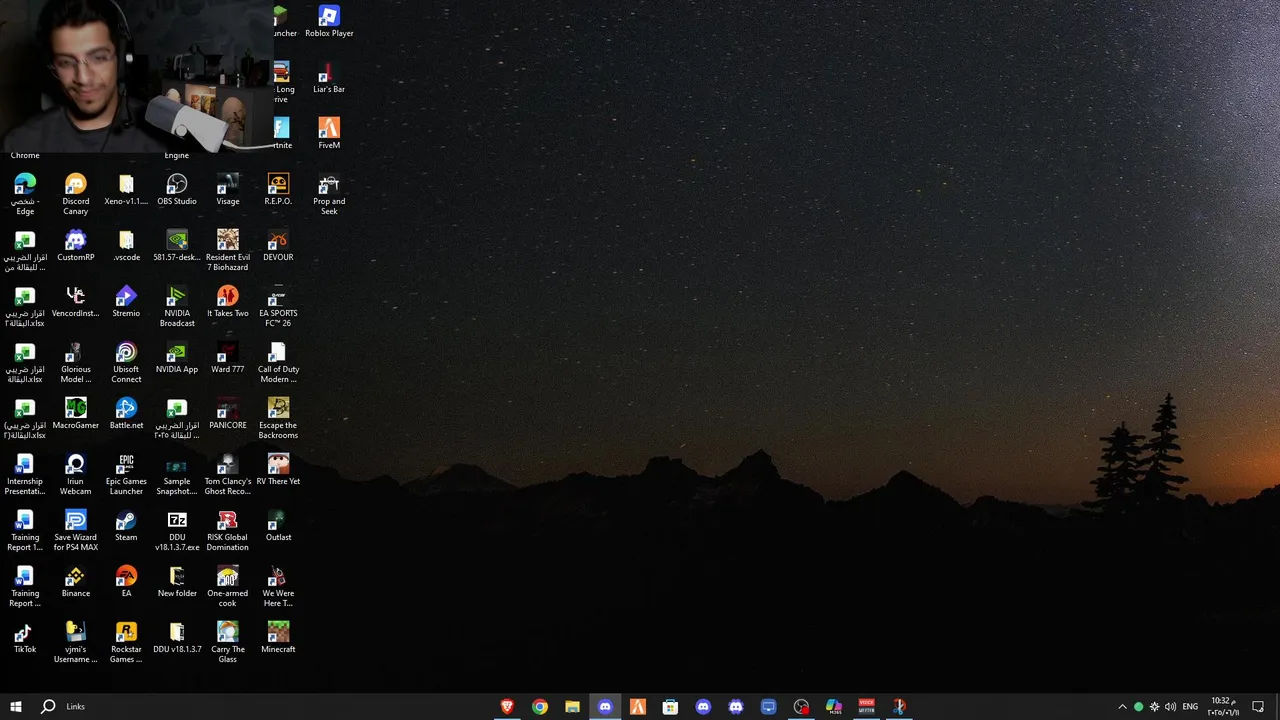
Task: Select the Glorious Model software icon
Action: click(76, 362)
